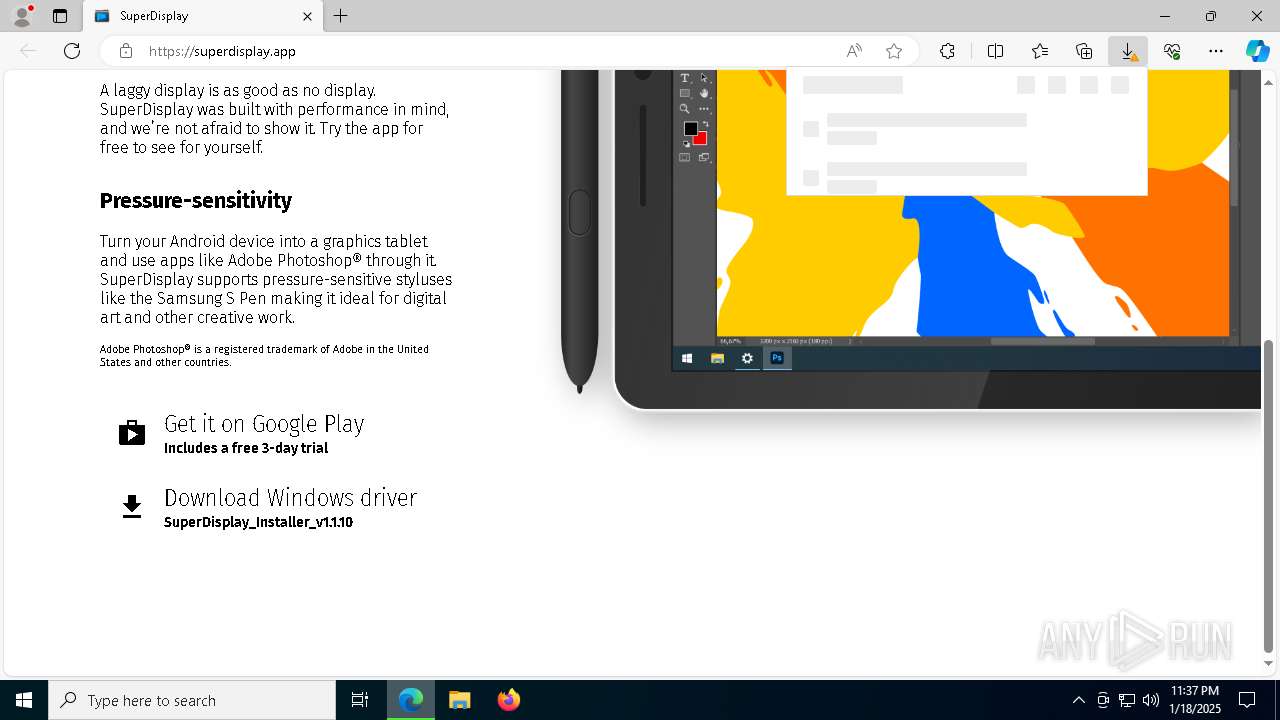Screen dimensions: 1280x720
Task: Open the volume control in system tray
Action: [x=1151, y=700]
